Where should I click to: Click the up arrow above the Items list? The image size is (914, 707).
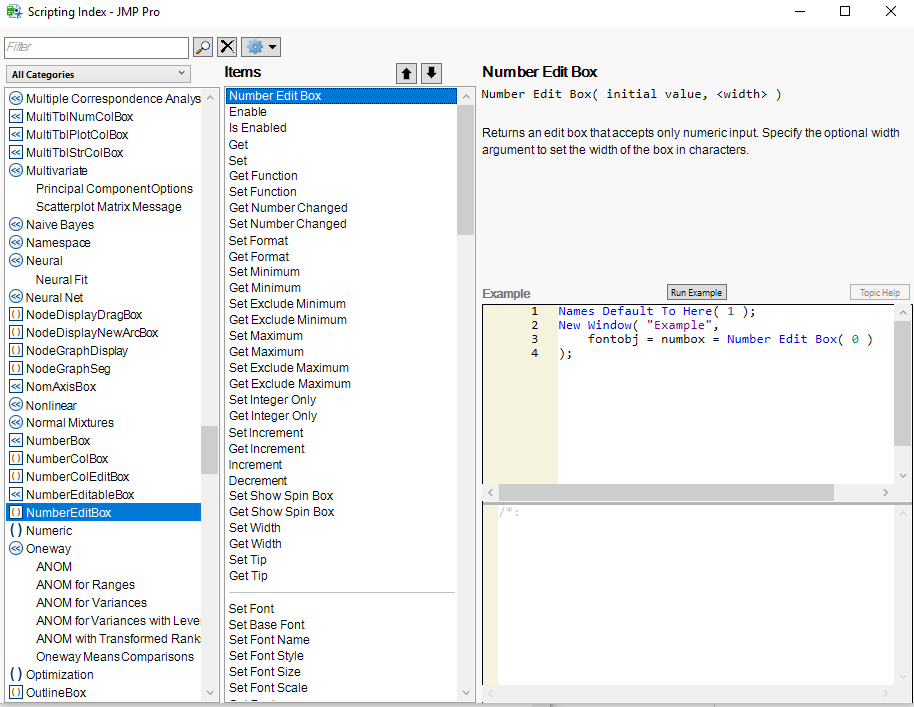click(406, 73)
